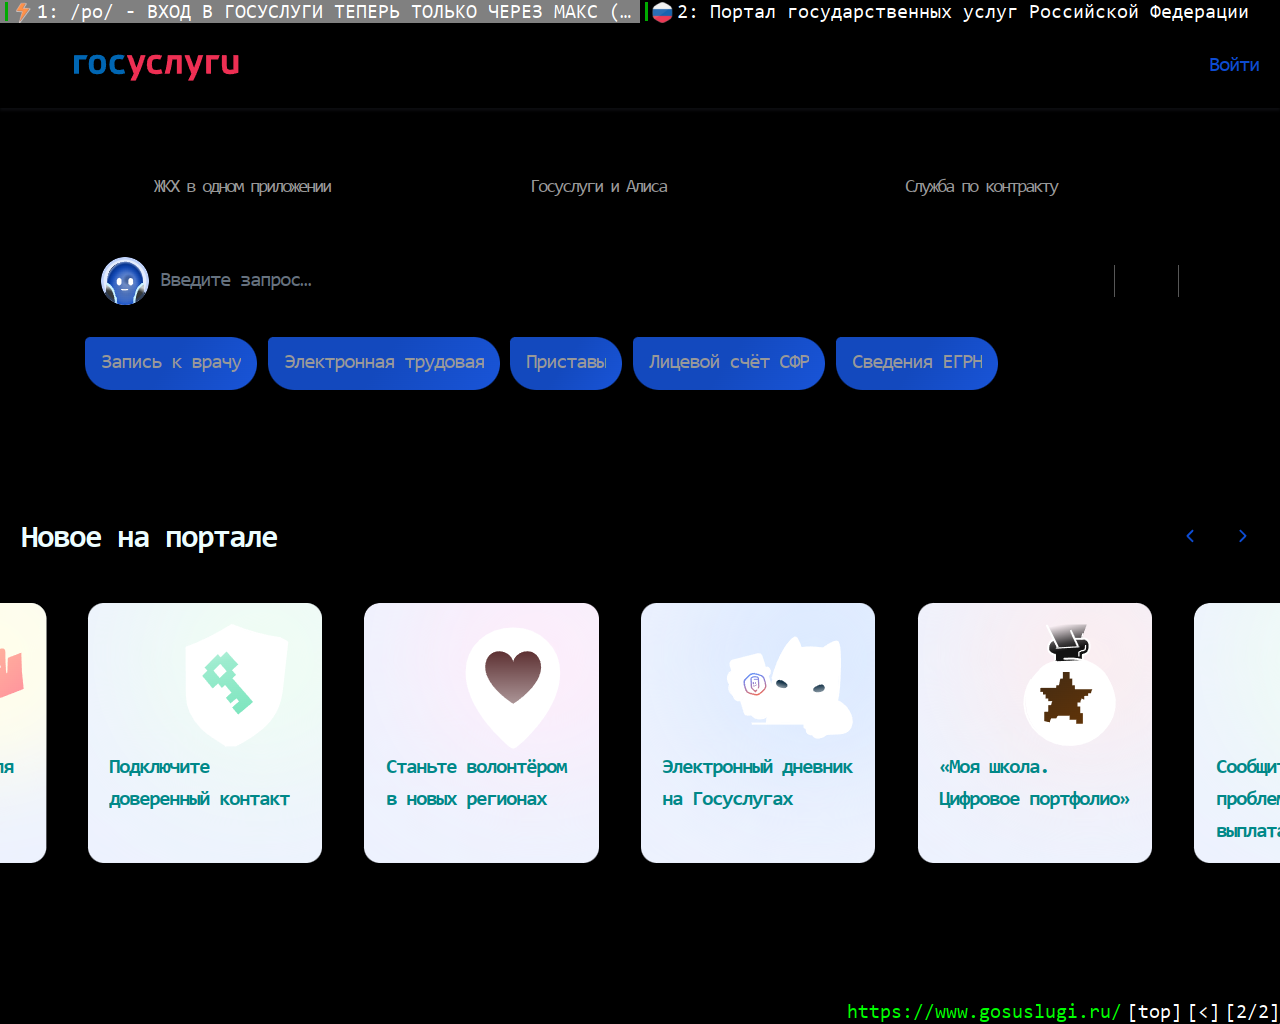The width and height of the screenshot is (1280, 1024).
Task: Open the robot assistant avatar icon
Action: tap(125, 281)
